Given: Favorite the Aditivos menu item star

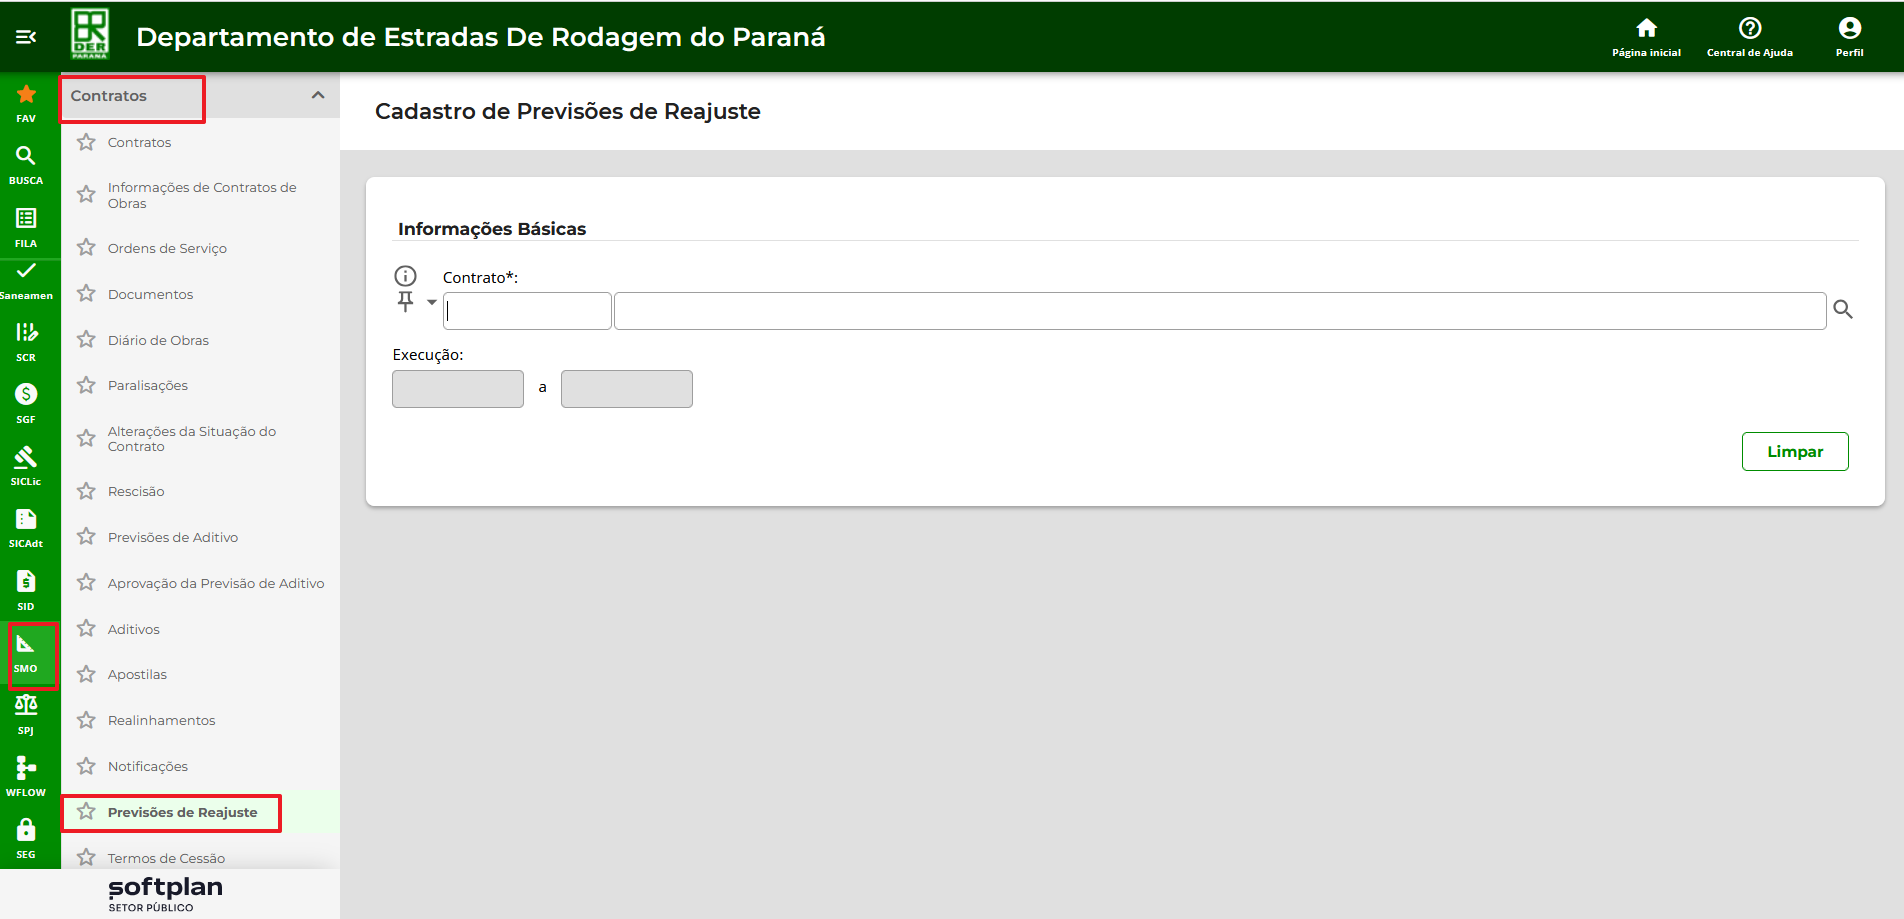Looking at the screenshot, I should [x=87, y=629].
